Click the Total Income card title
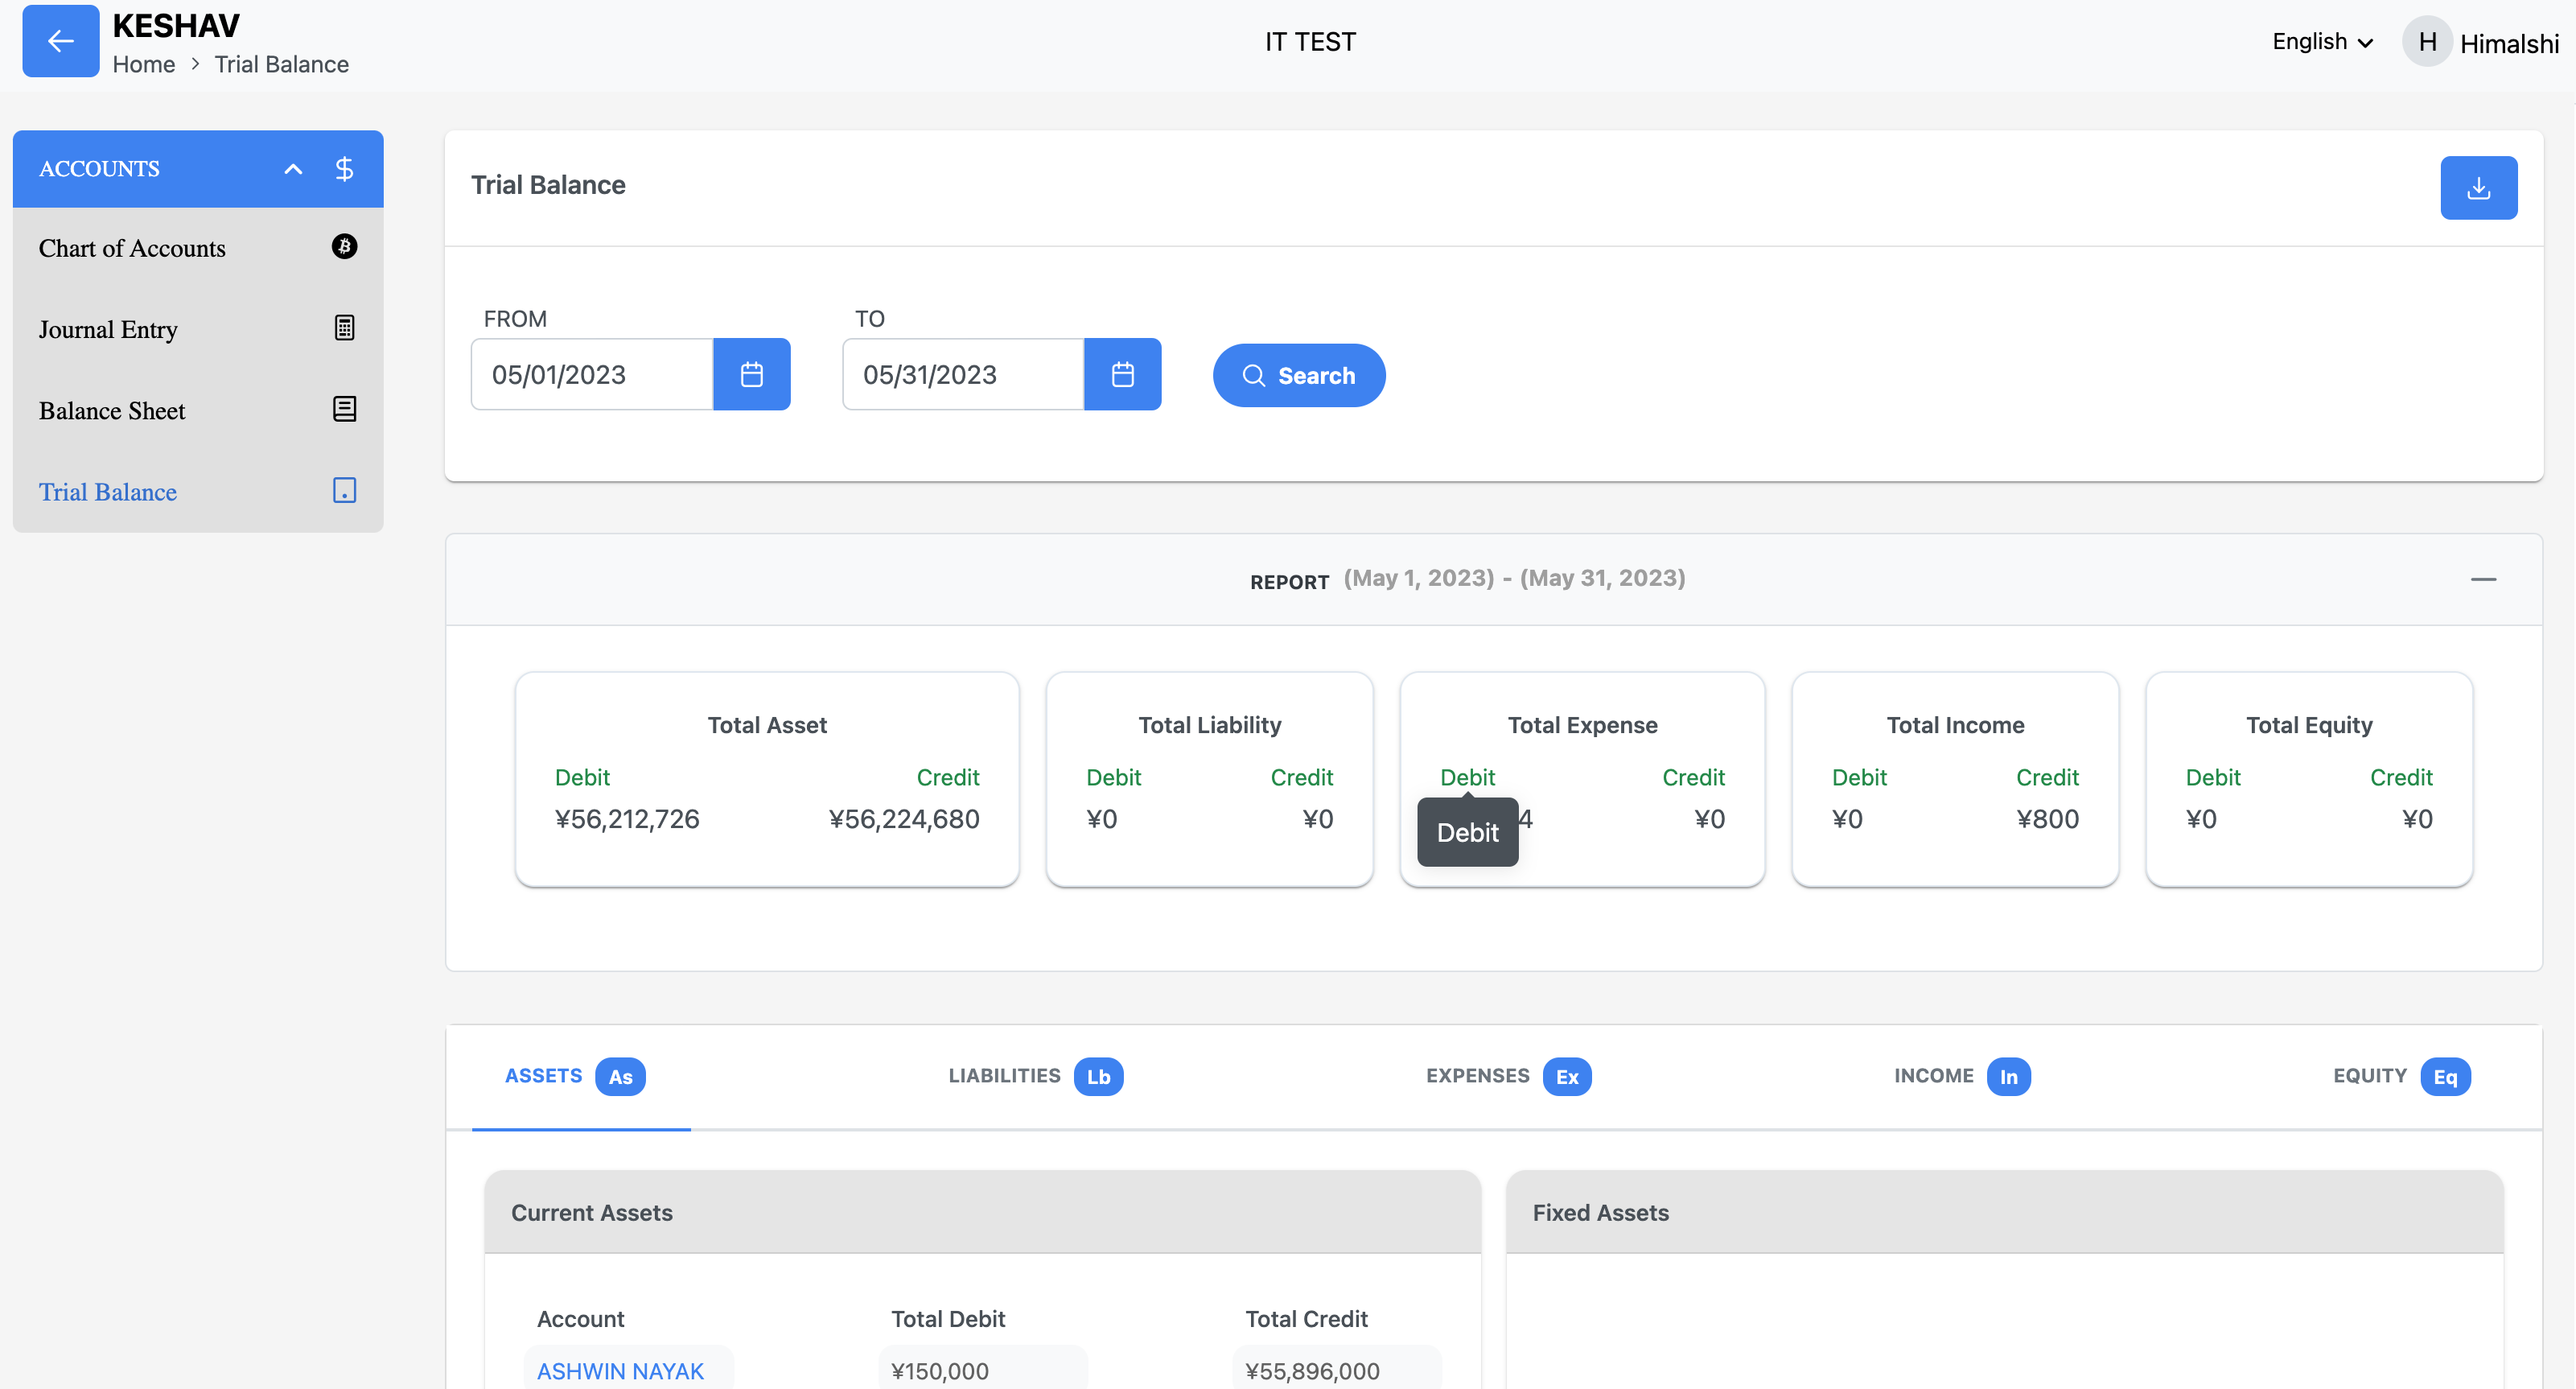Screen dimensions: 2576x1389 point(1955,725)
